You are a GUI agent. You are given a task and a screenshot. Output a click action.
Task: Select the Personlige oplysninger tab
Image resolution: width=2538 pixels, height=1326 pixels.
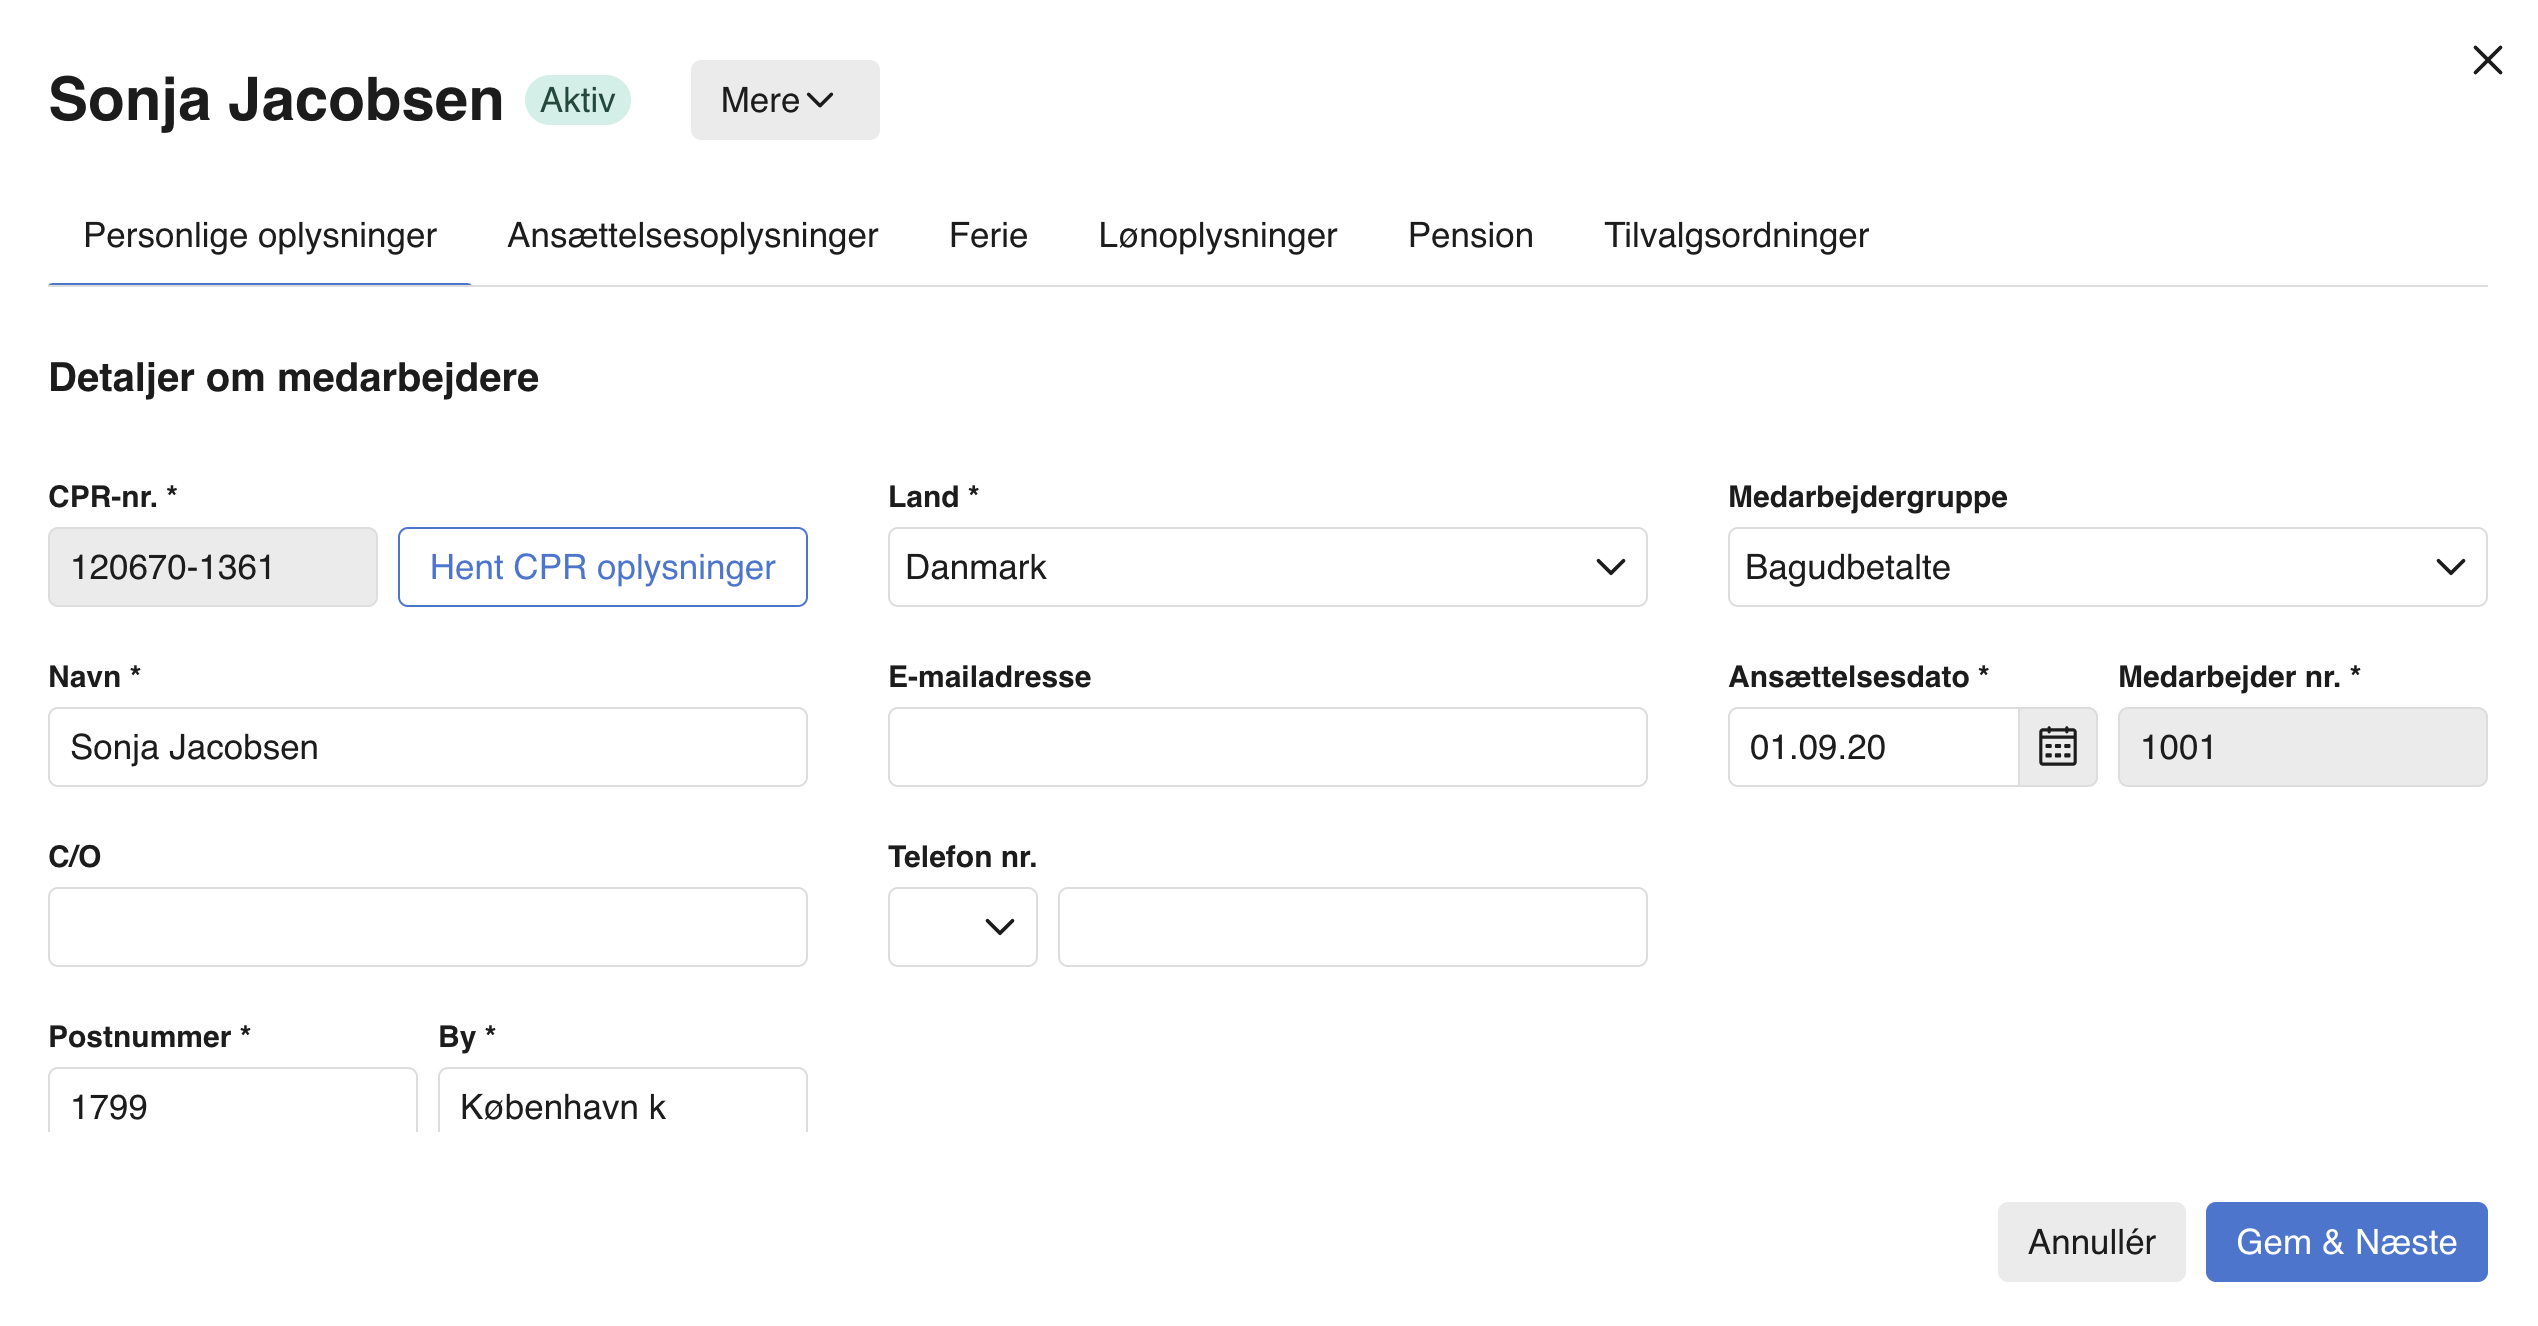pos(260,236)
